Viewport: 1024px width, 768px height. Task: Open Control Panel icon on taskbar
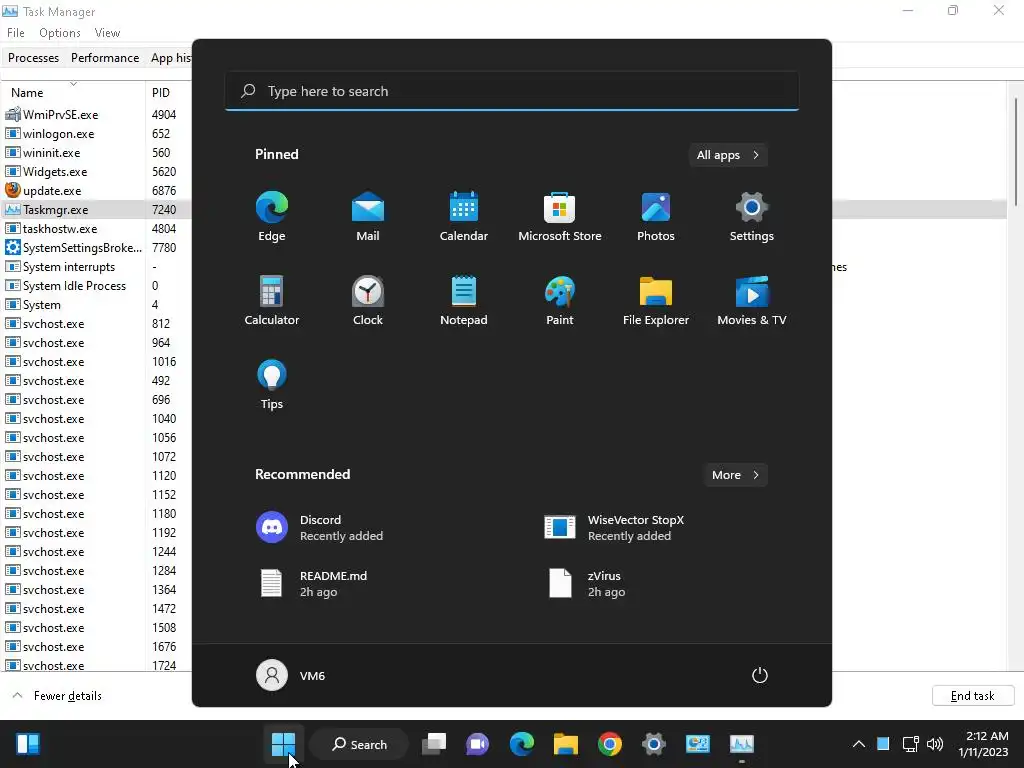pyautogui.click(x=697, y=744)
